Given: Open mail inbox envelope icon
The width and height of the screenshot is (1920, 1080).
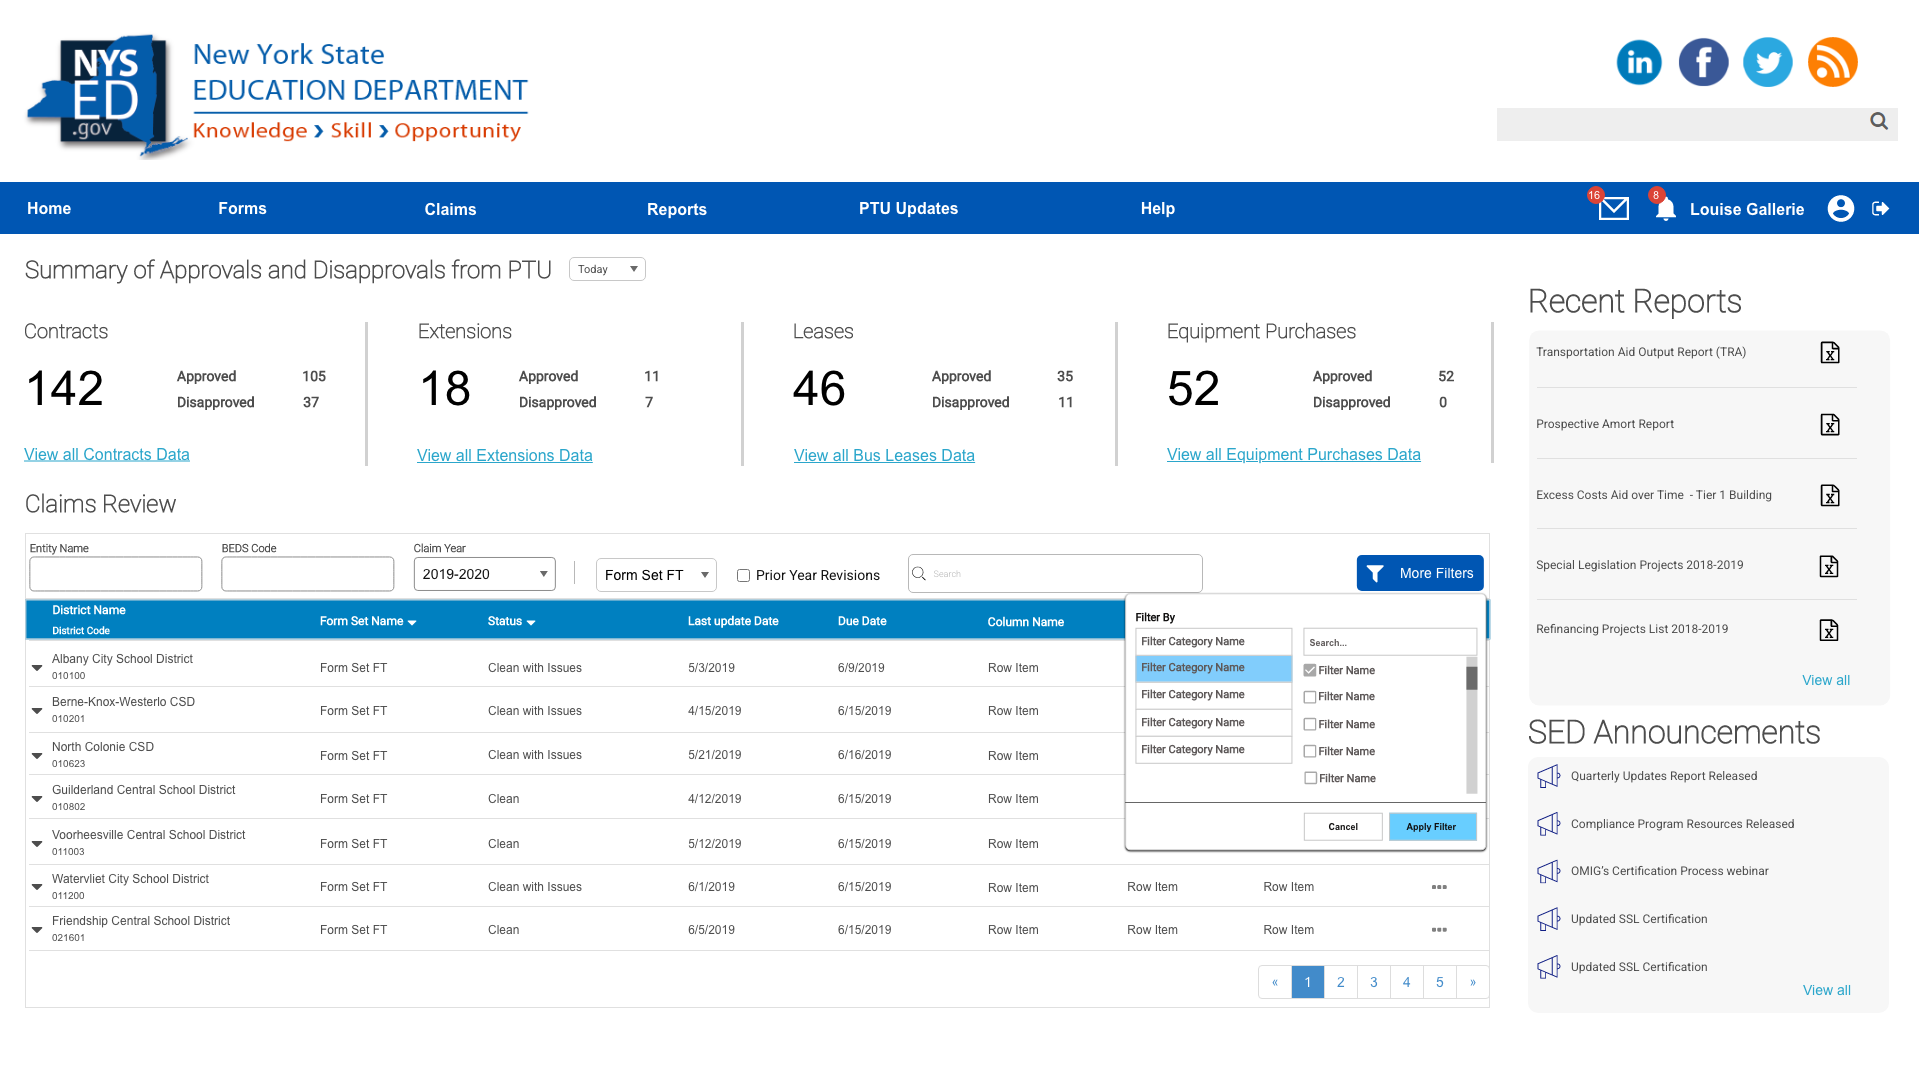Looking at the screenshot, I should [x=1613, y=209].
